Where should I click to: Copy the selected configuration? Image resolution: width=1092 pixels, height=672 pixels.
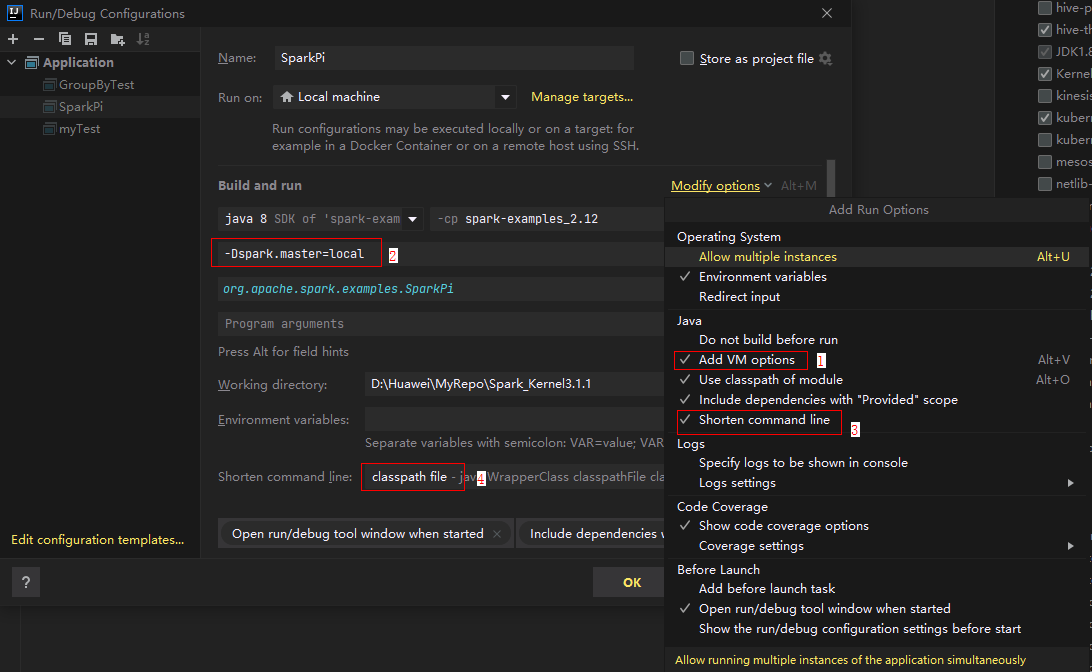point(65,39)
